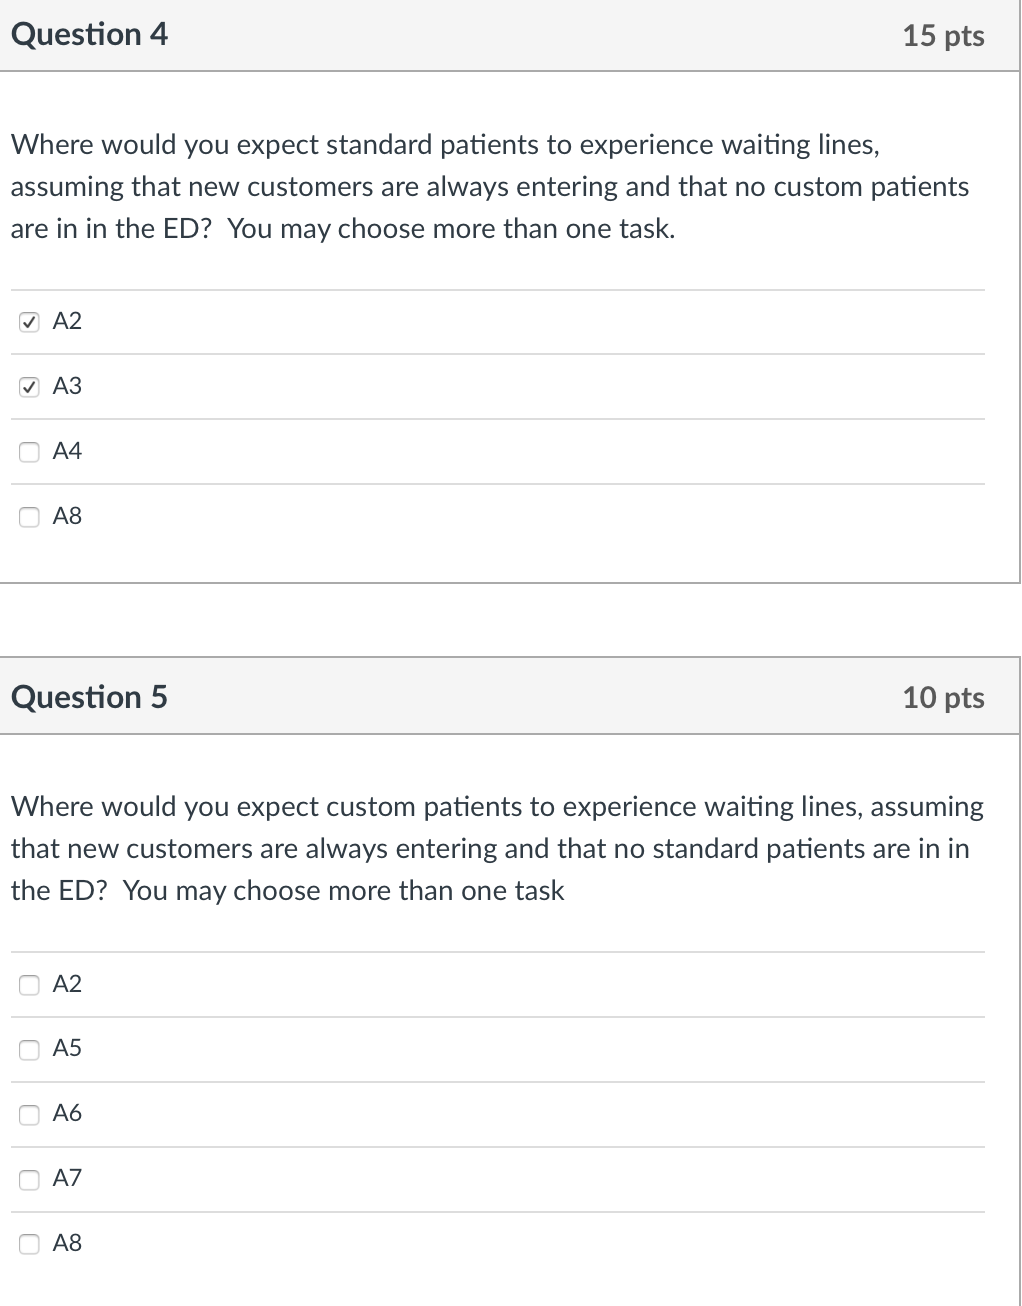
Task: Check the A2 checkbox in Question 5
Action: 28,985
